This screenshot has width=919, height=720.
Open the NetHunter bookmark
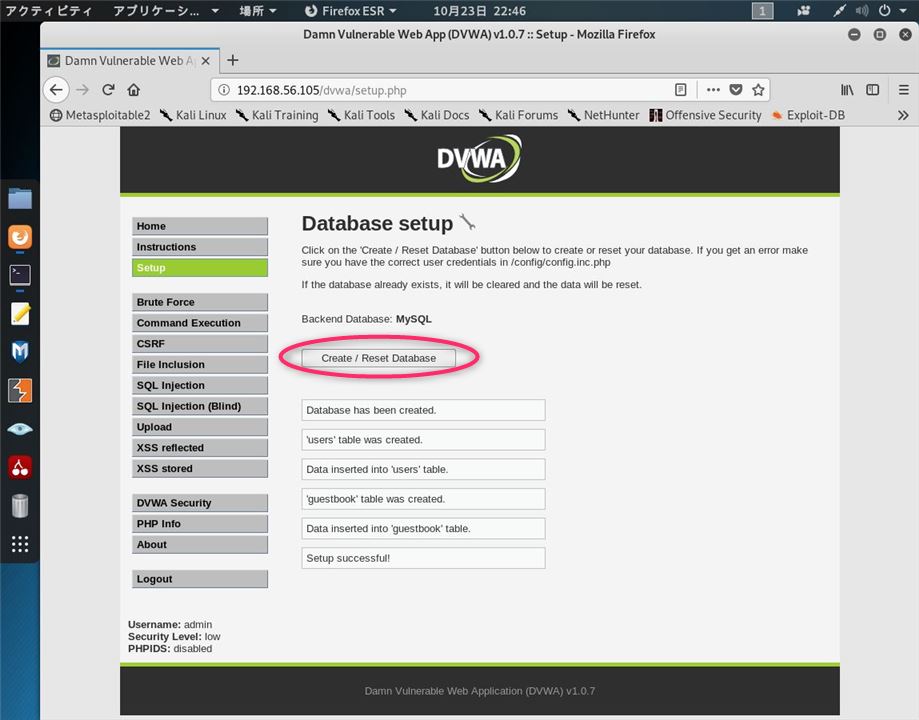click(603, 116)
